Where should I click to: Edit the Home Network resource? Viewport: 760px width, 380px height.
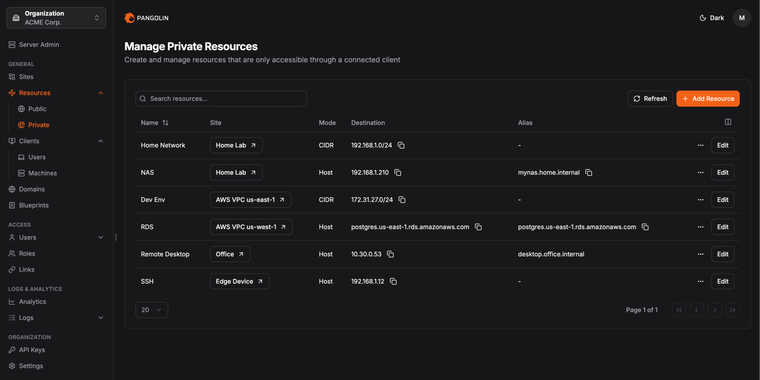723,145
